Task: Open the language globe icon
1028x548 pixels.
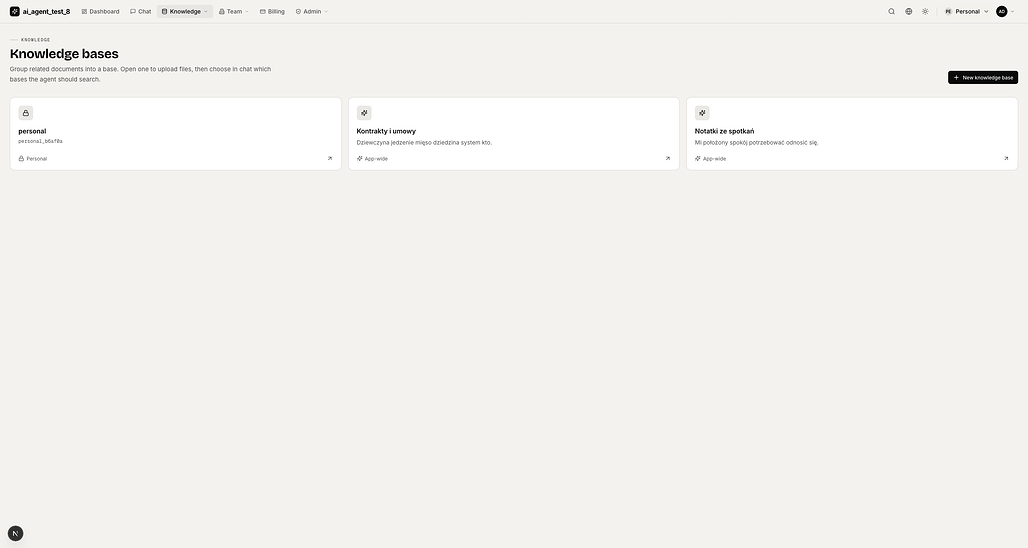Action: tap(909, 11)
